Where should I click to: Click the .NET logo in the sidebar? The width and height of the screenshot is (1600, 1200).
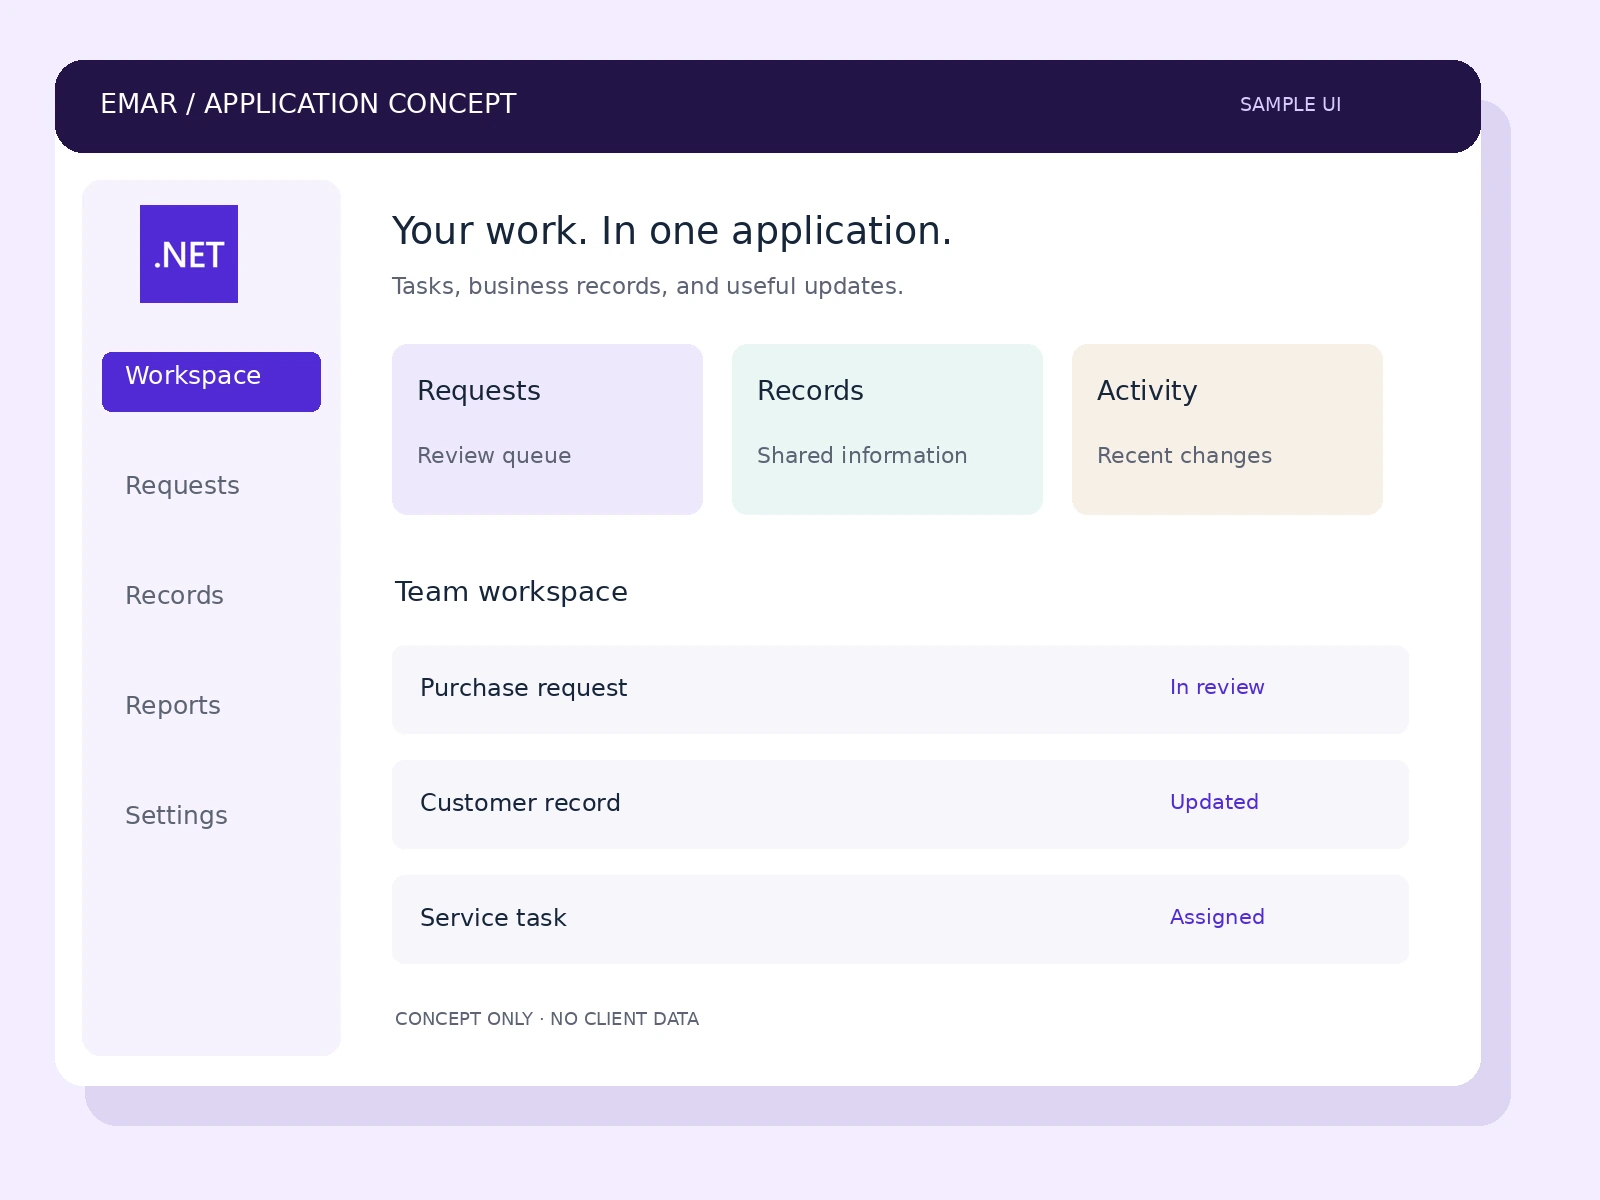pos(189,254)
